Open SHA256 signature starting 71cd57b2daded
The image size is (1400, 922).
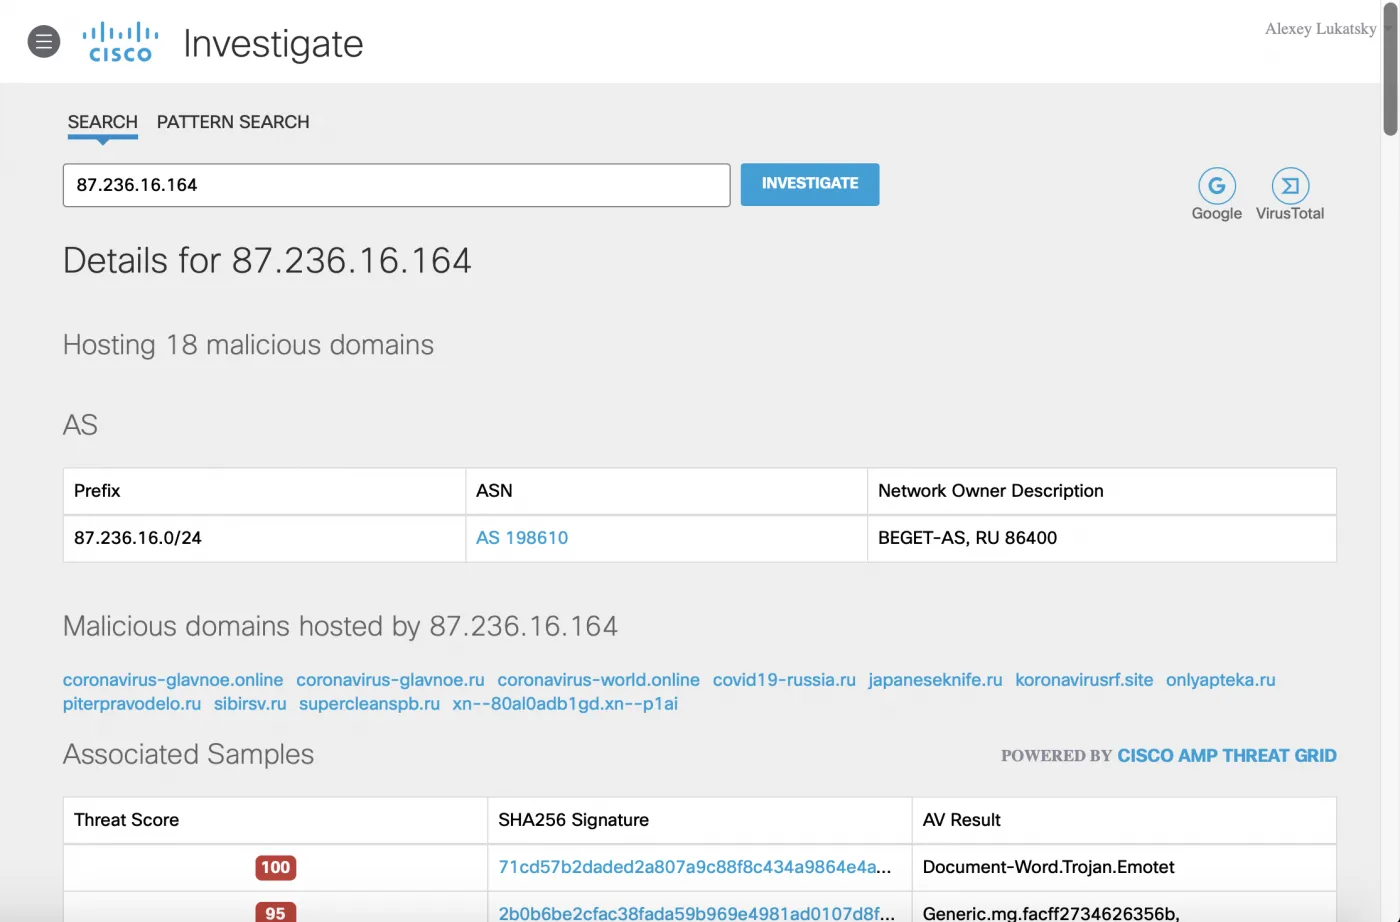(695, 867)
